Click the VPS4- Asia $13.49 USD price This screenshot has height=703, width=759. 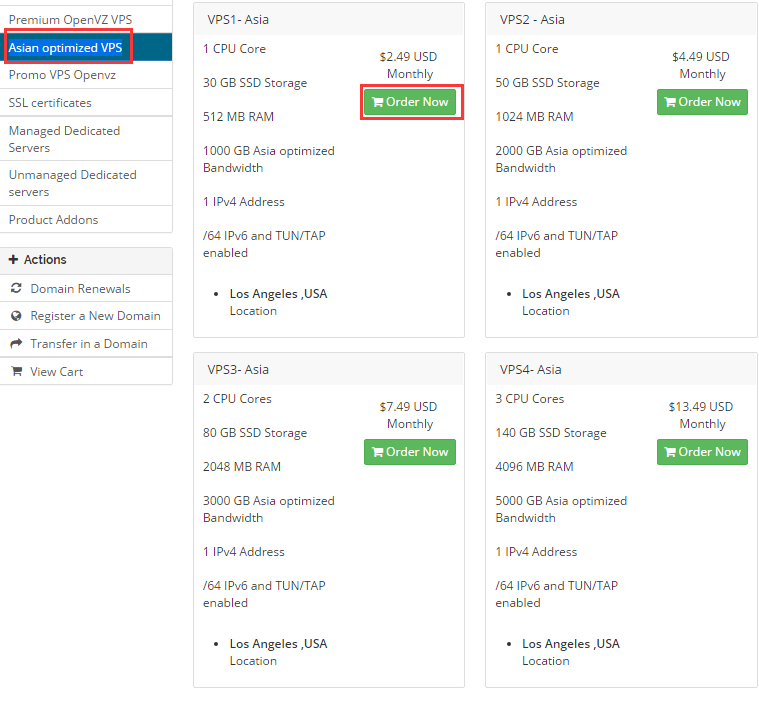[701, 407]
